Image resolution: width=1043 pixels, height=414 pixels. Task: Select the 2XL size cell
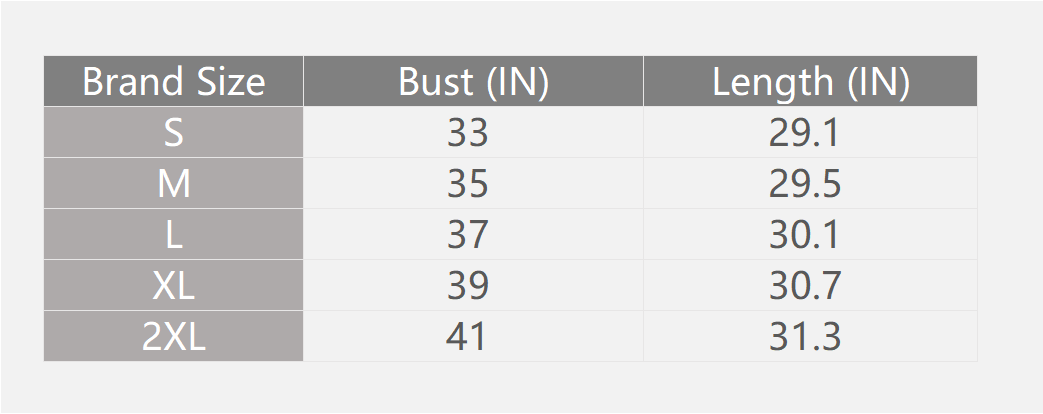[174, 336]
